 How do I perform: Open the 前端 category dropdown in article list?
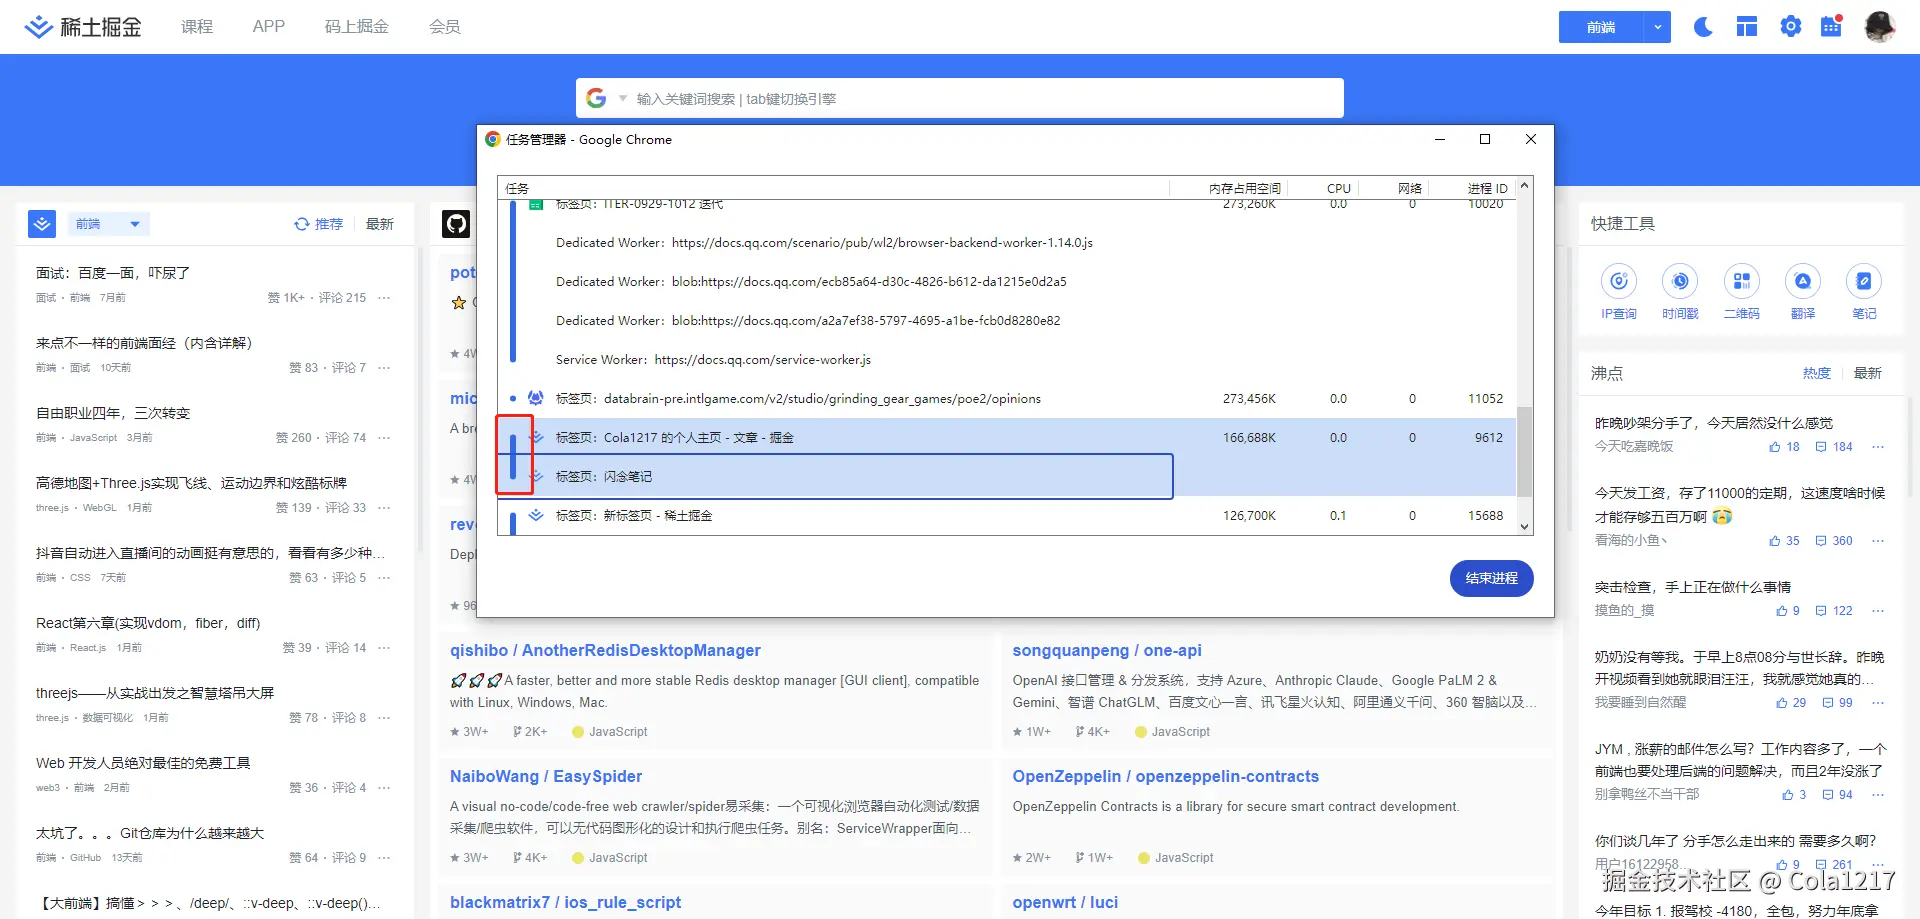coord(108,224)
